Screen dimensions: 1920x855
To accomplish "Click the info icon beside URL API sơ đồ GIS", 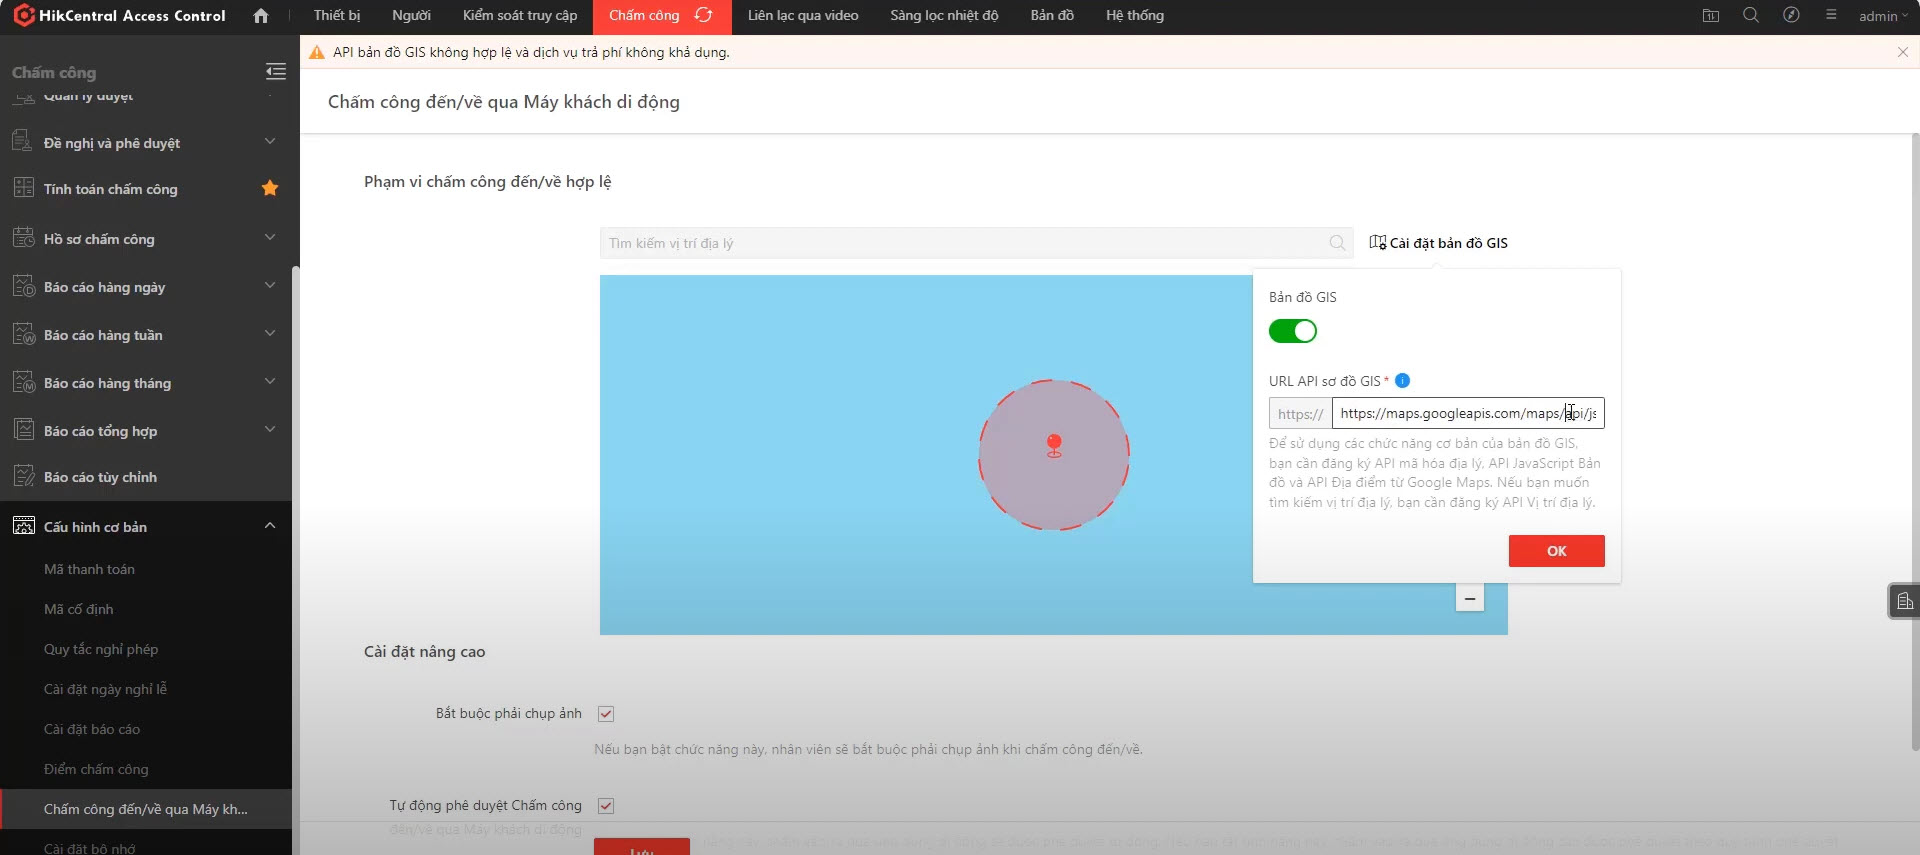I will coord(1402,381).
